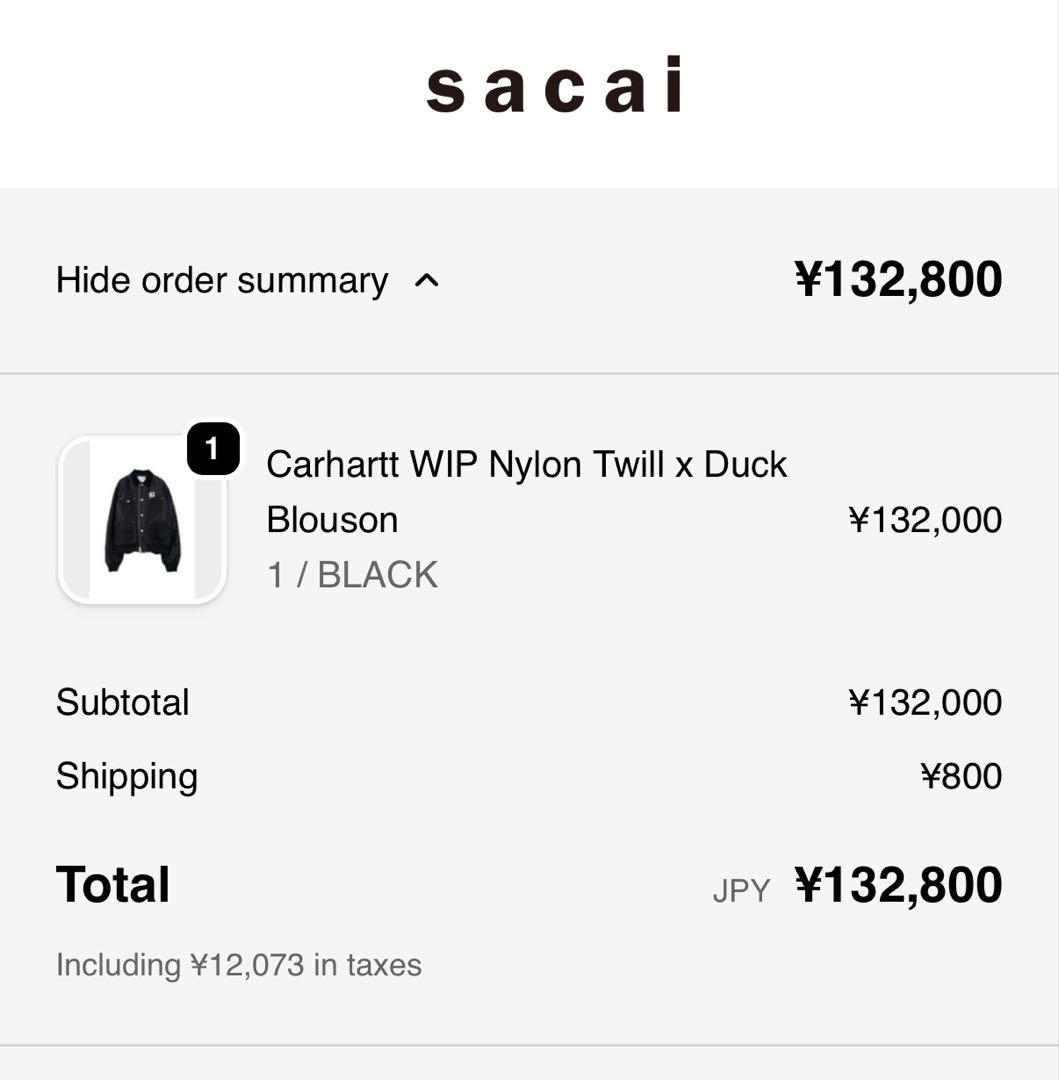Click the collapse chevron next to order summary
Viewport: 1059px width, 1080px height.
pos(429,281)
